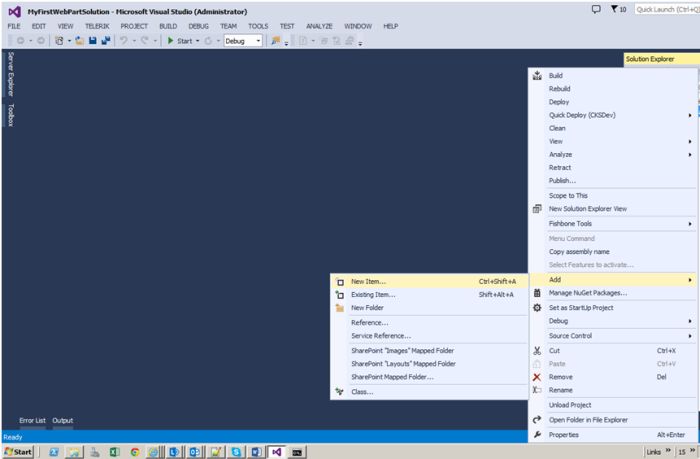Choose SharePoint "Layouts" Mapped Folder
Screen dimensions: 700x459
[403, 364]
